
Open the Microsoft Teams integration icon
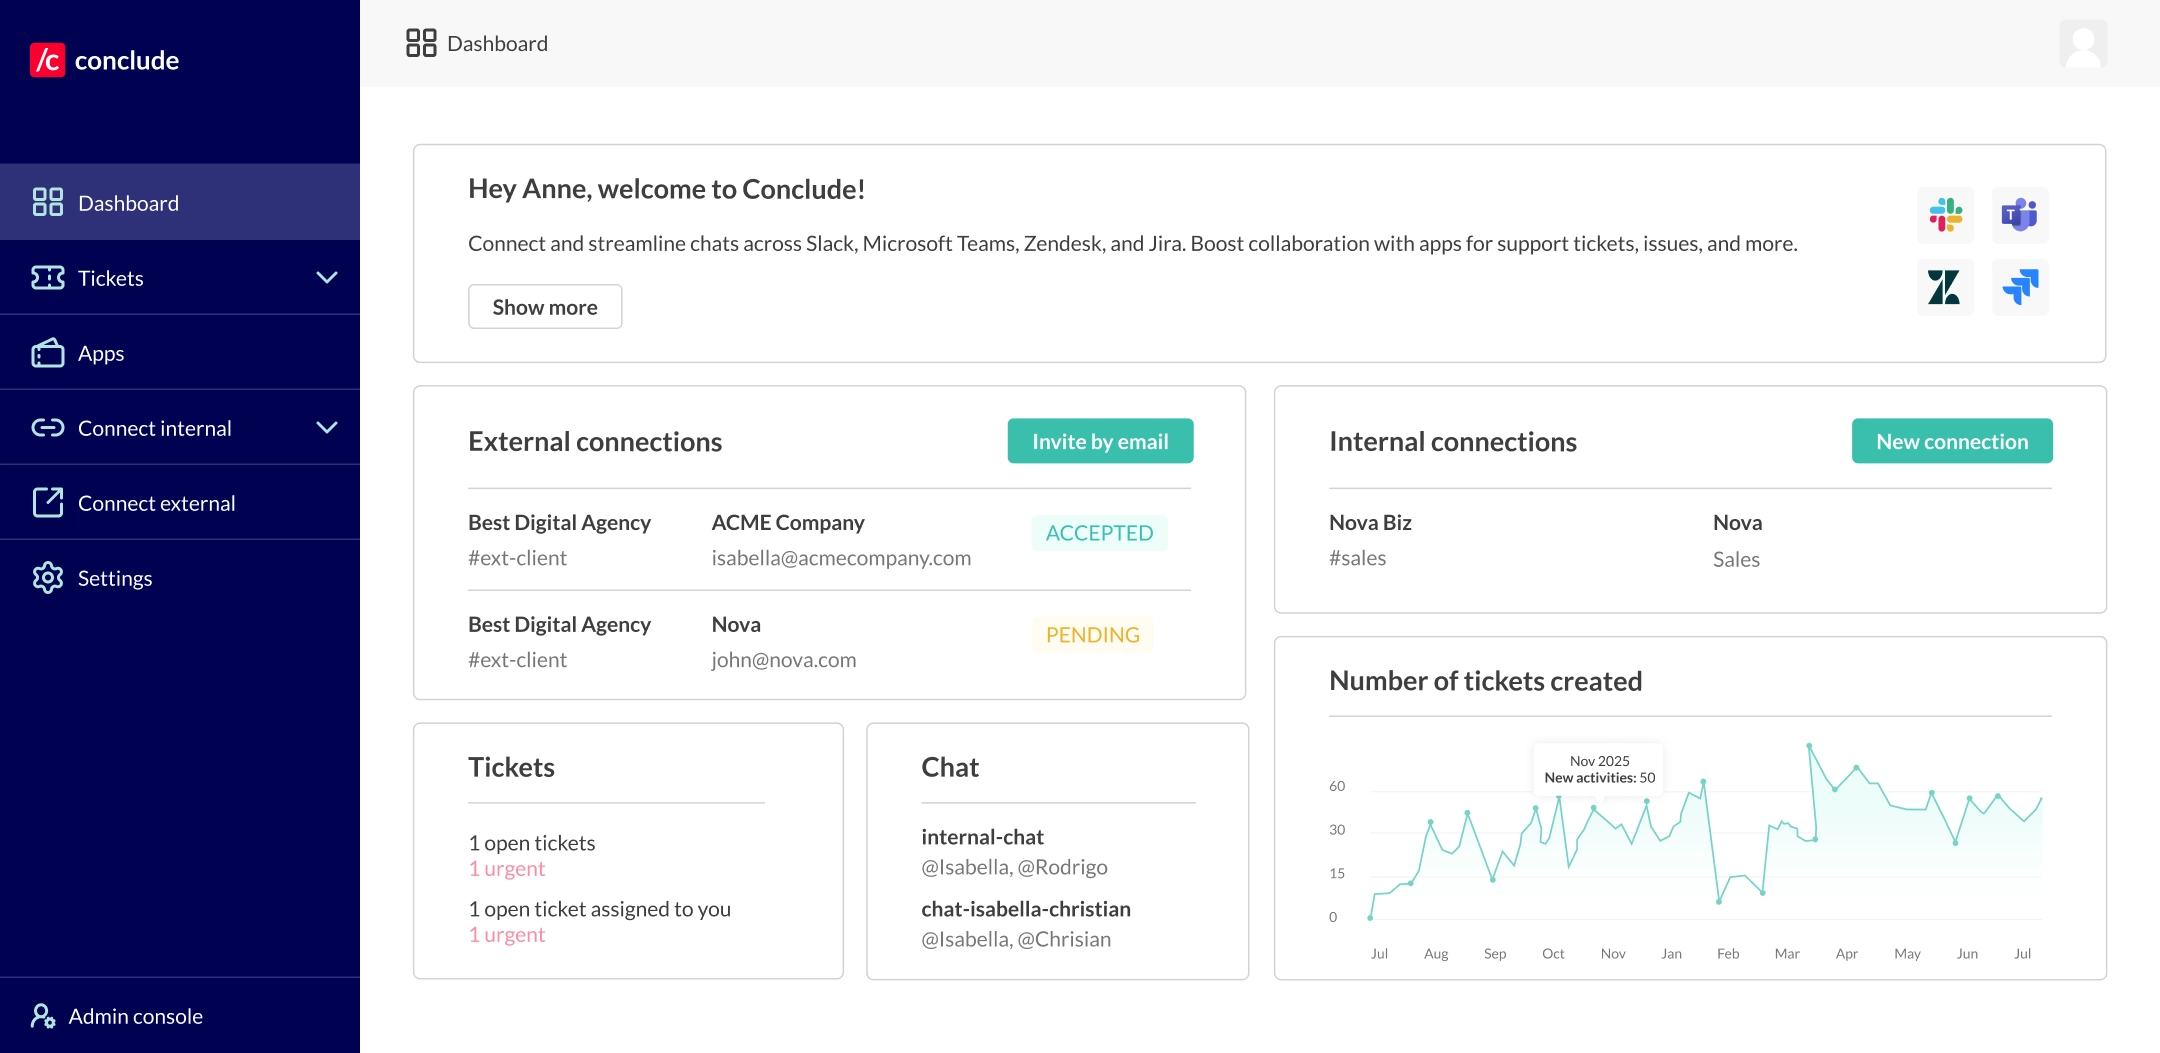point(2019,215)
